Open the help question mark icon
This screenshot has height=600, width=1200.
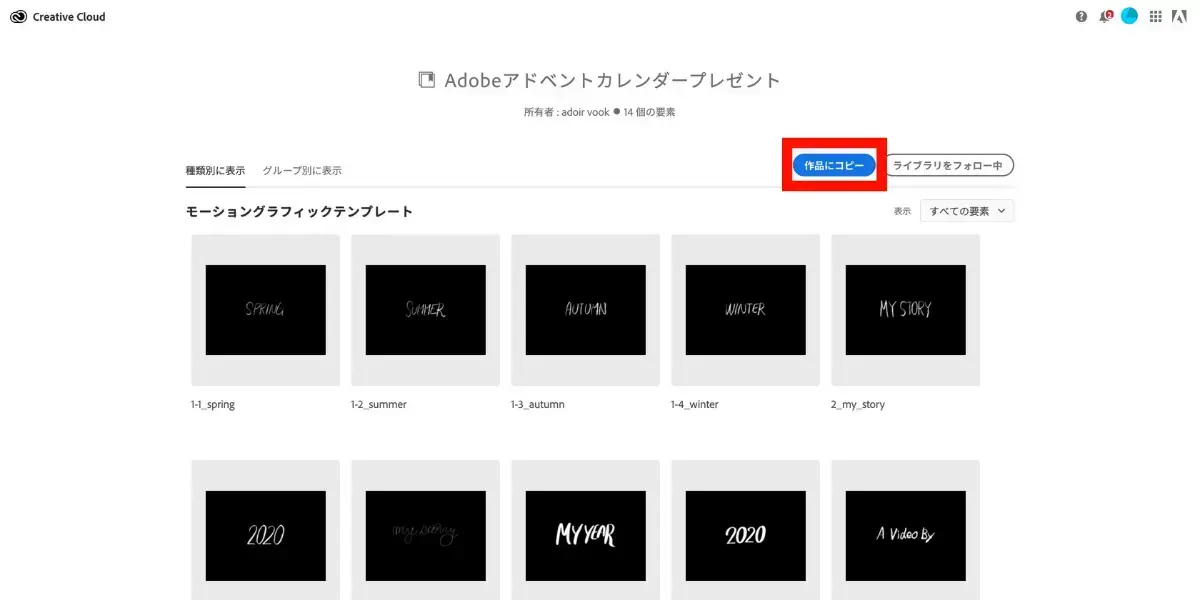[1081, 17]
